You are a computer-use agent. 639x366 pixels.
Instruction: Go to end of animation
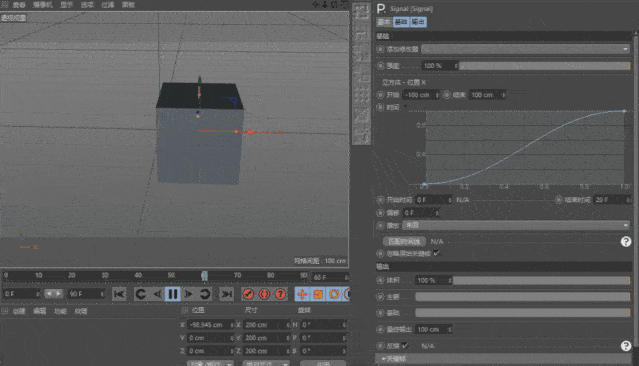pos(226,294)
